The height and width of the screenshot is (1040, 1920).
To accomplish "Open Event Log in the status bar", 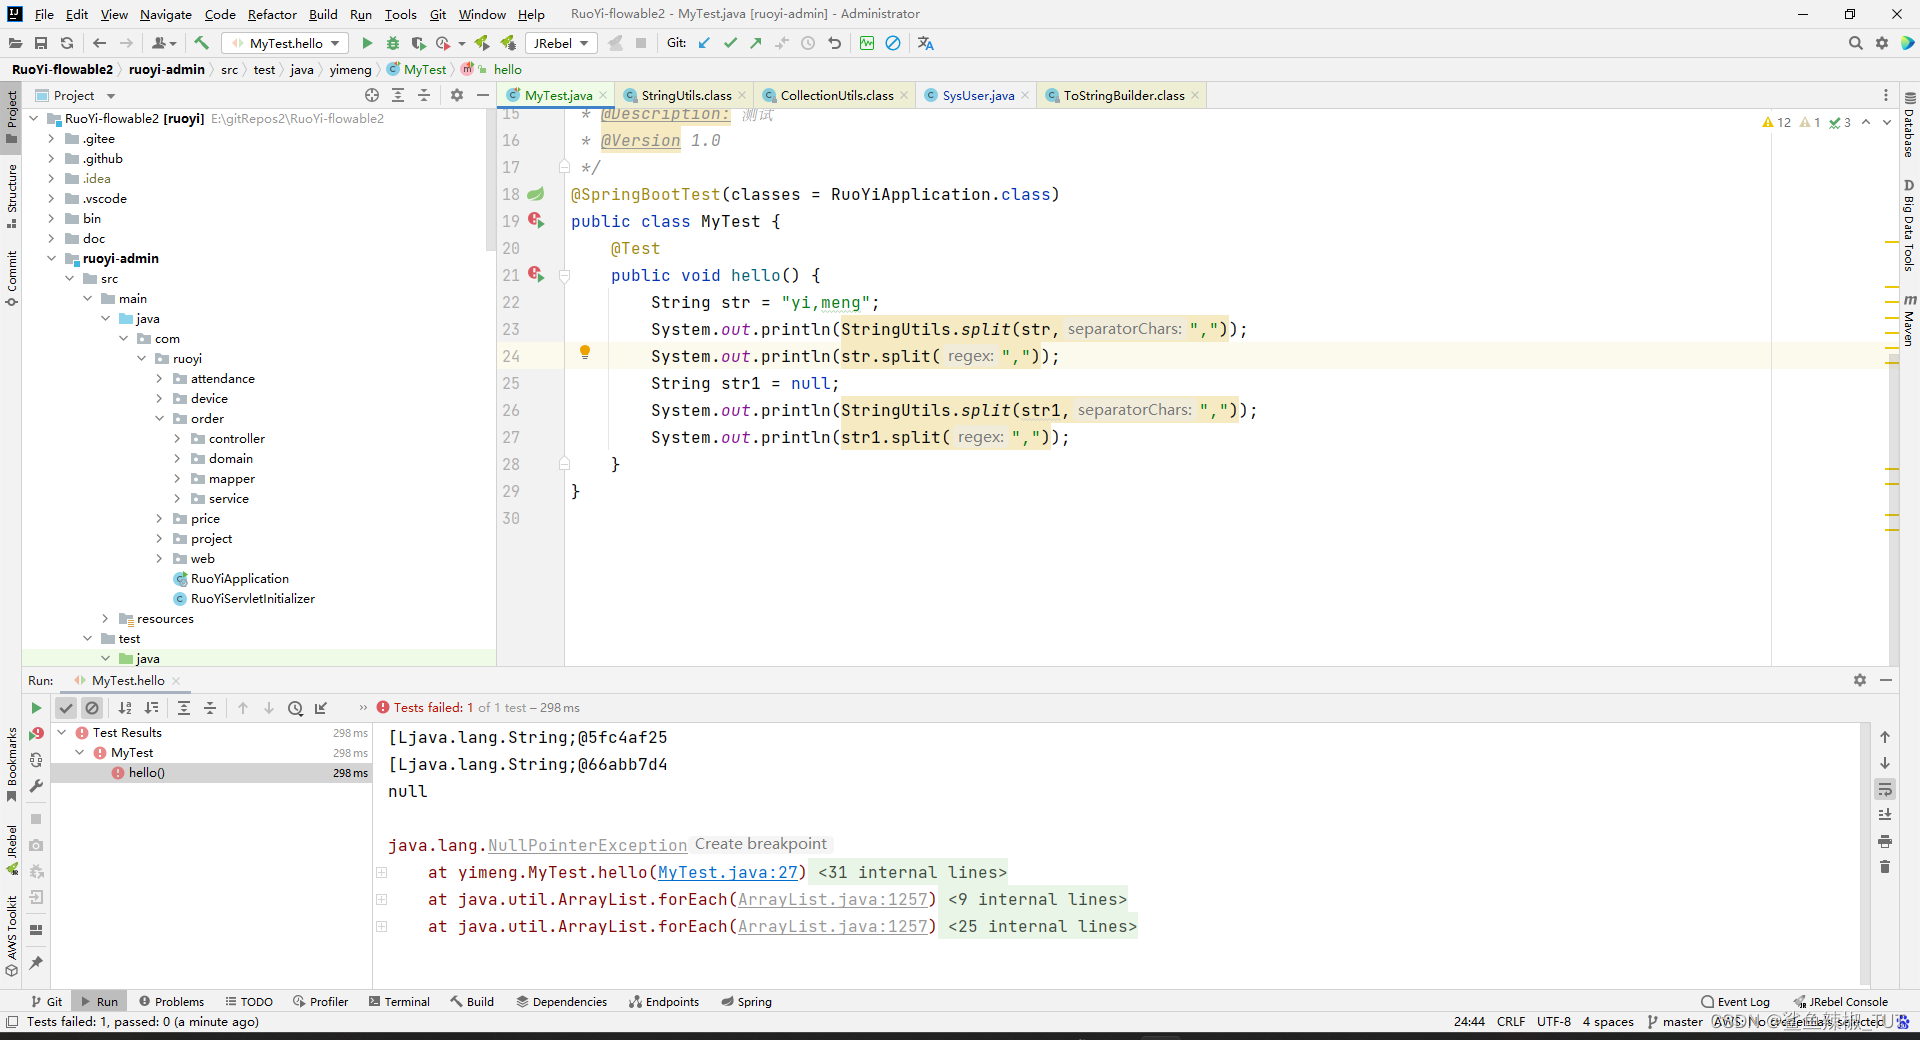I will tap(1735, 1001).
